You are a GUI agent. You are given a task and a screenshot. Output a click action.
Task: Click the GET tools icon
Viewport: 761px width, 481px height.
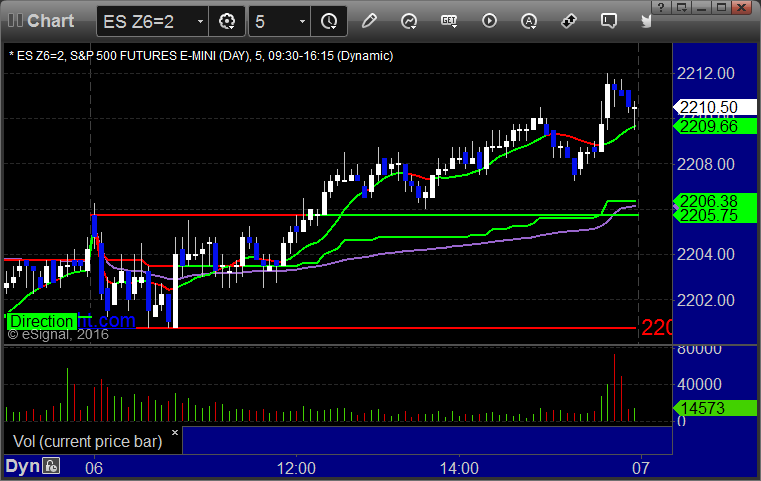449,21
